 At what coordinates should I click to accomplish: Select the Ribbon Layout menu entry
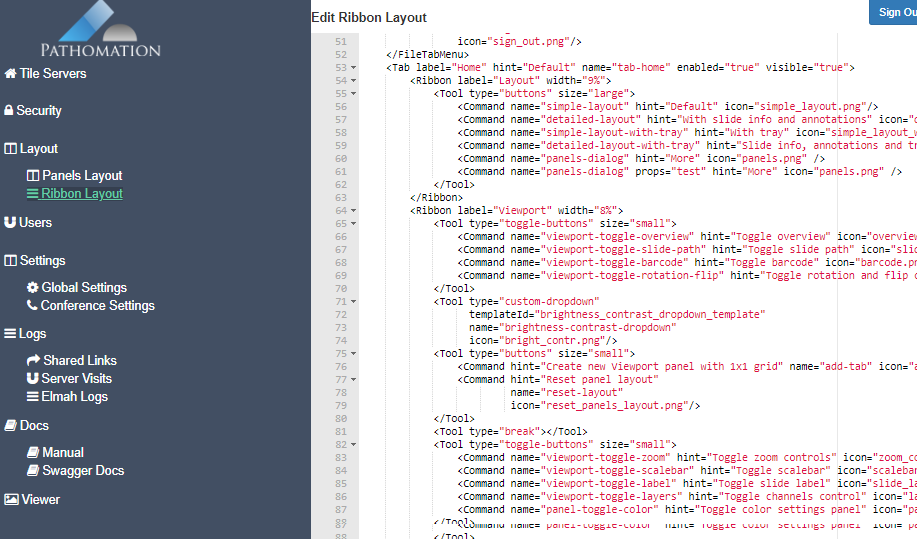pyautogui.click(x=81, y=194)
